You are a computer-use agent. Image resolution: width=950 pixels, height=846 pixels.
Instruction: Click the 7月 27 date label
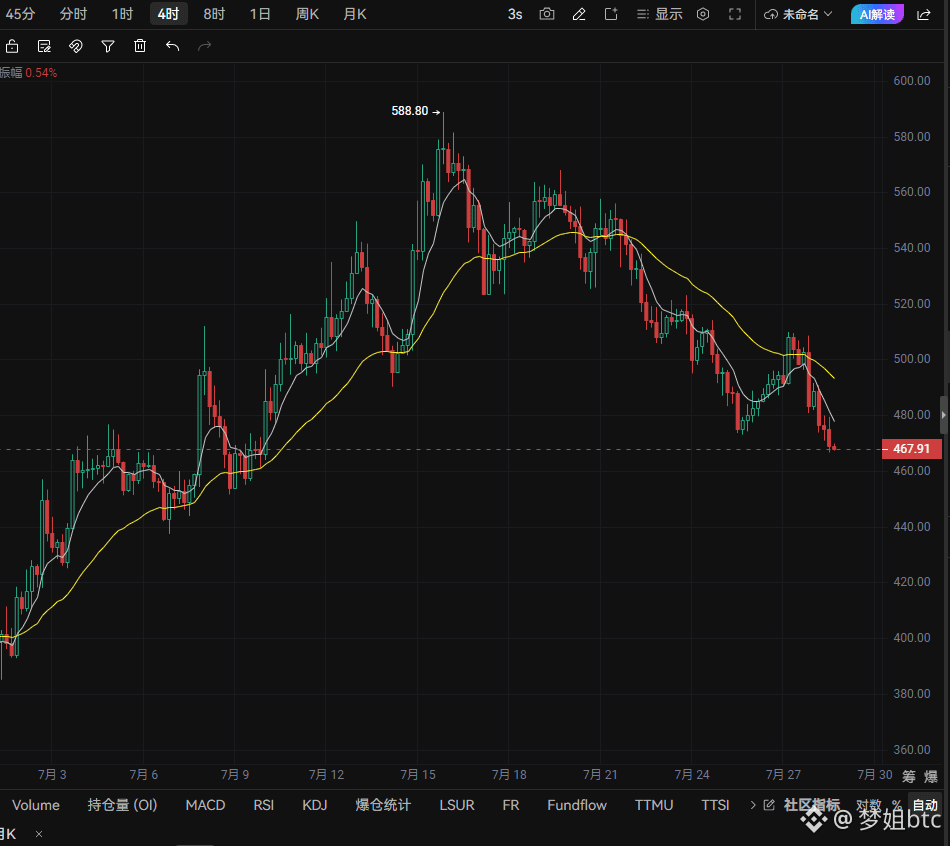click(783, 774)
